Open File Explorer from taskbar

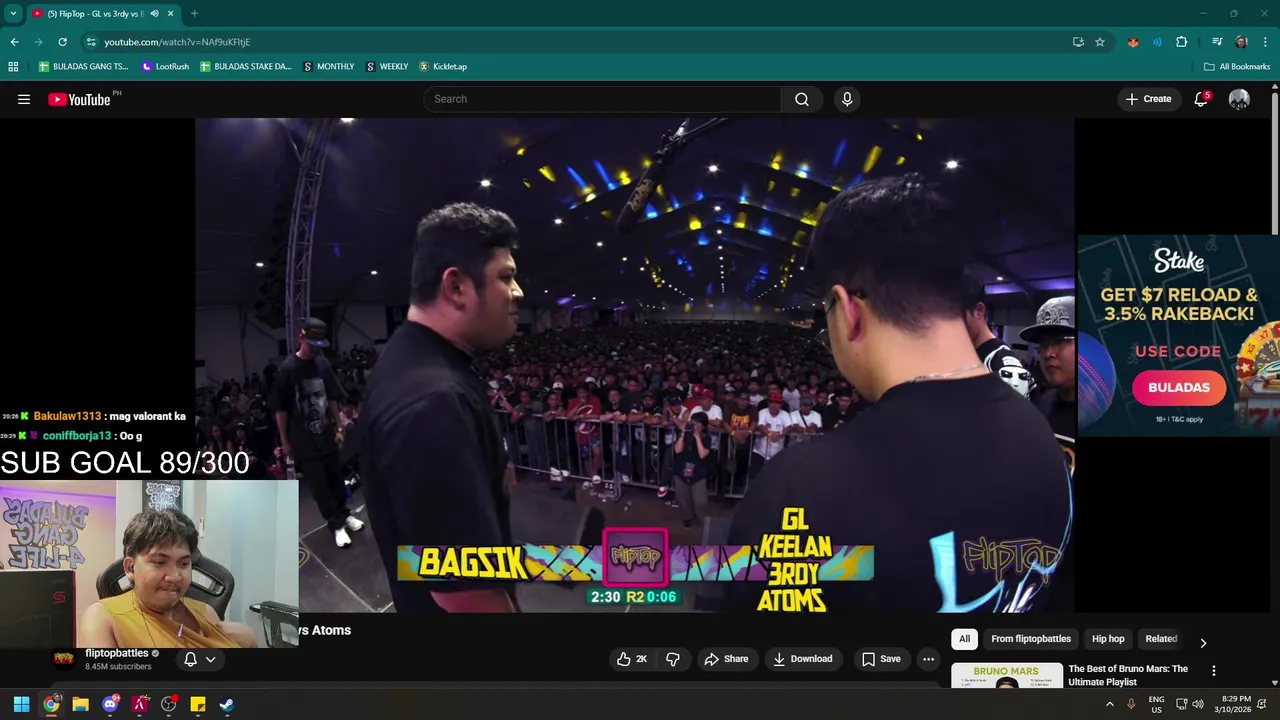(80, 704)
